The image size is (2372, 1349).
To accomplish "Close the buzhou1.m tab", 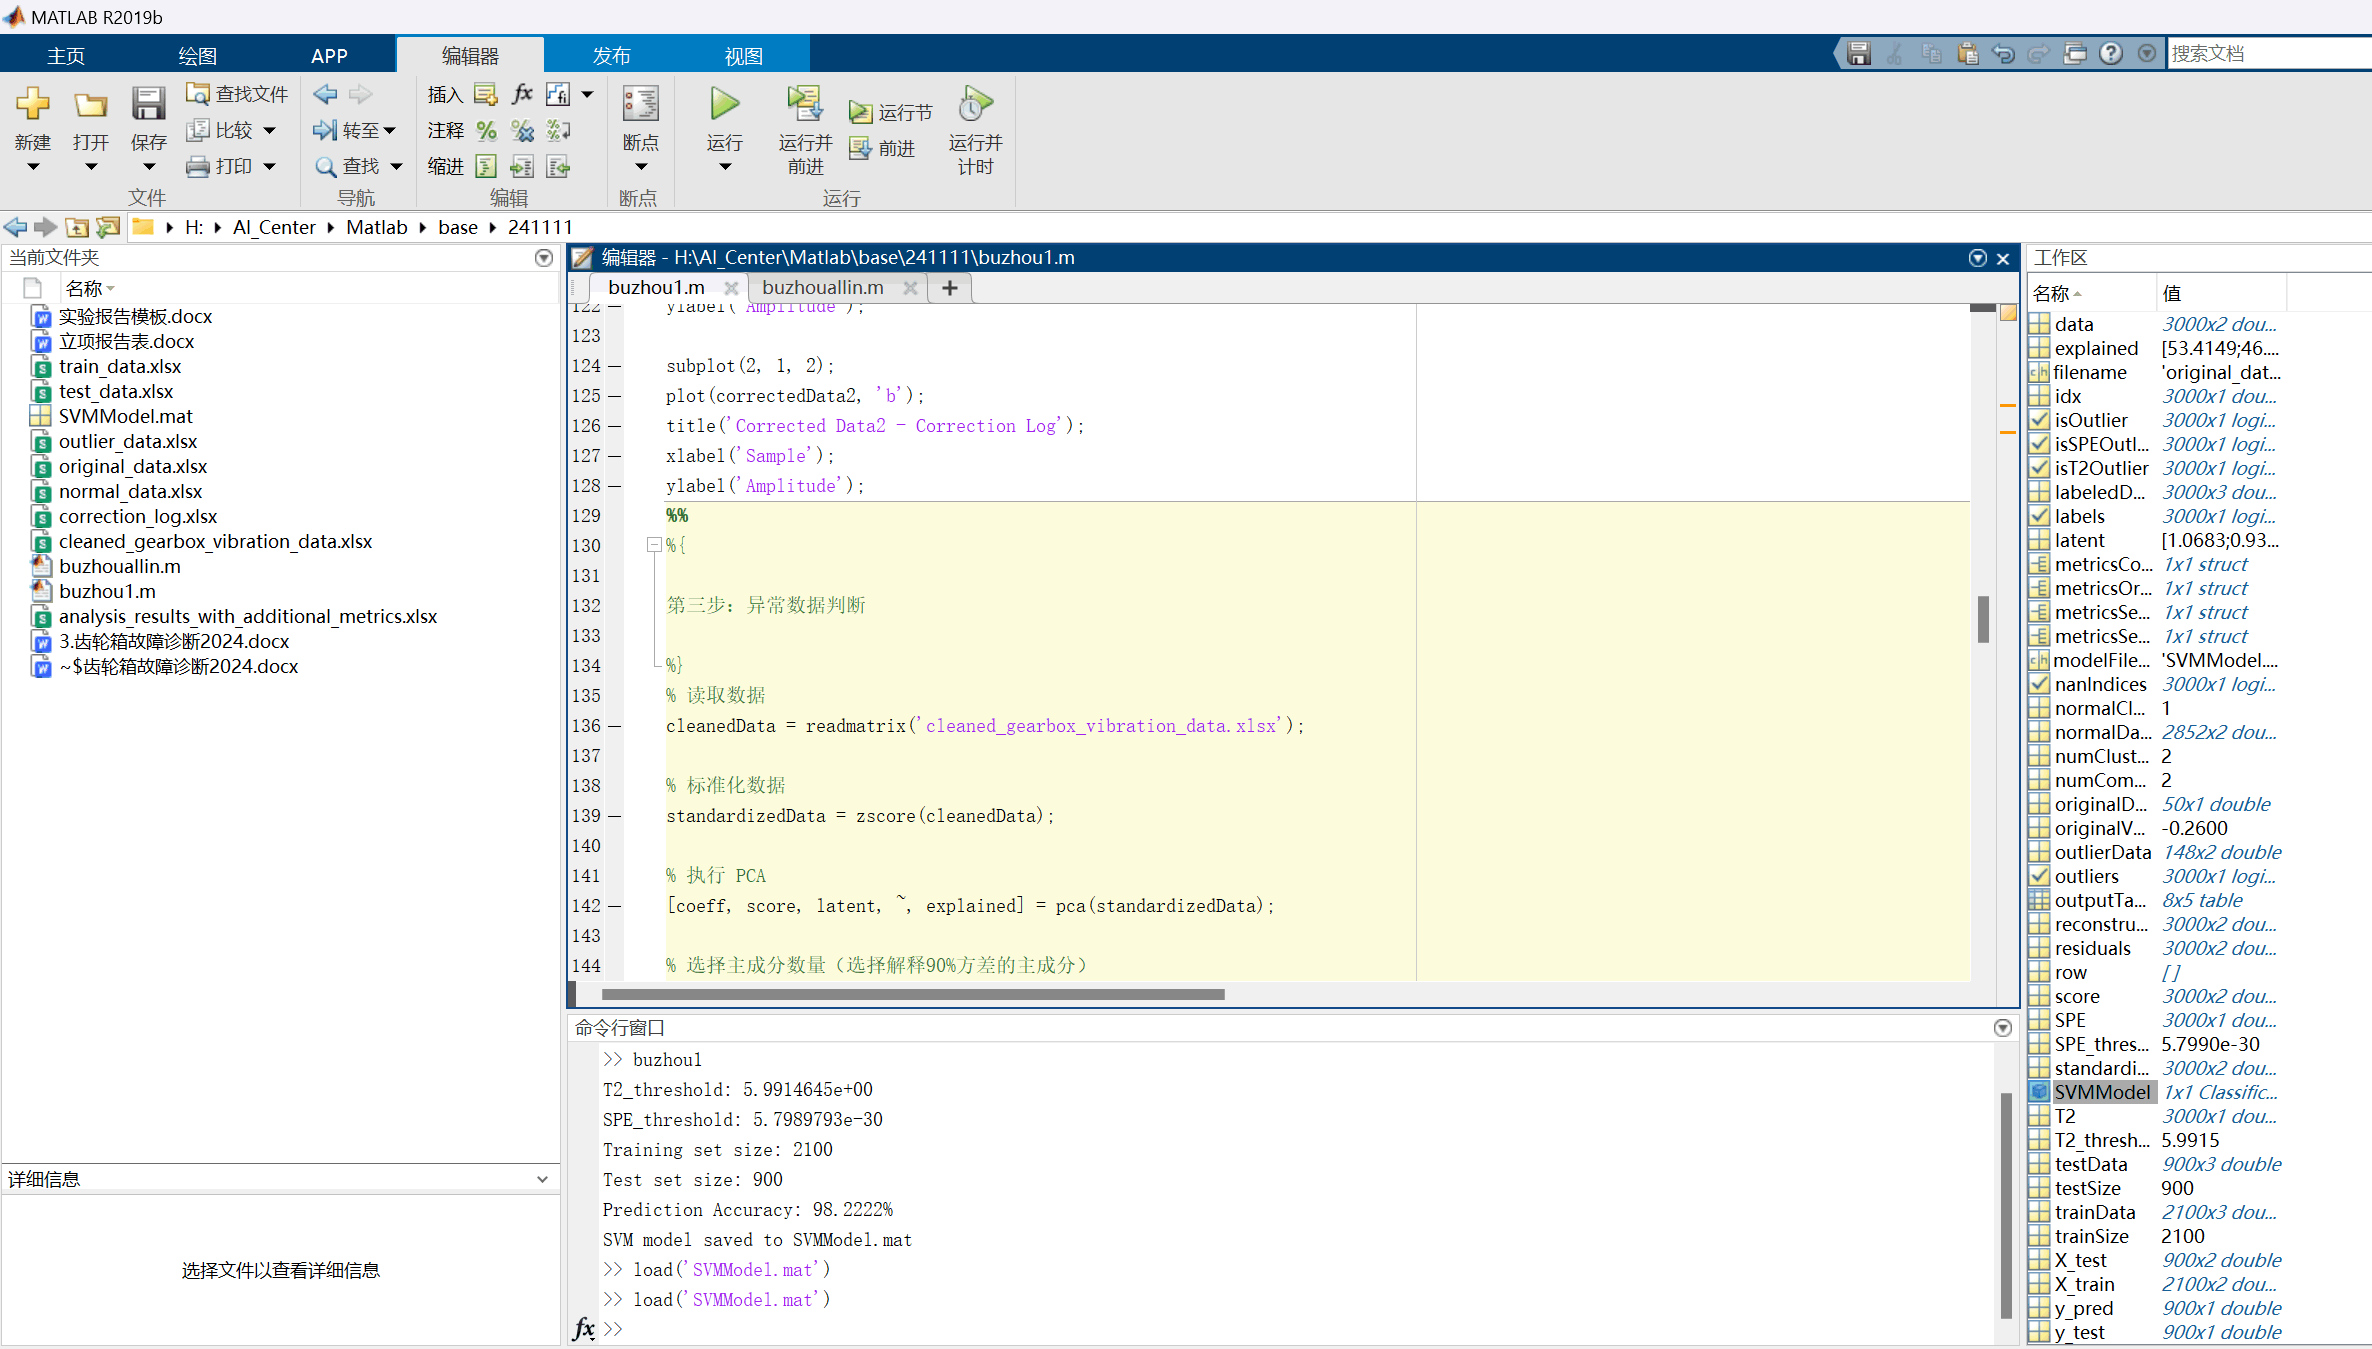I will pyautogui.click(x=731, y=288).
